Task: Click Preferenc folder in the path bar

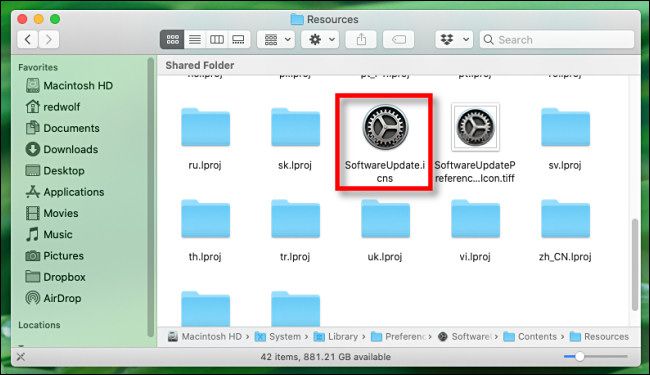Action: point(398,337)
